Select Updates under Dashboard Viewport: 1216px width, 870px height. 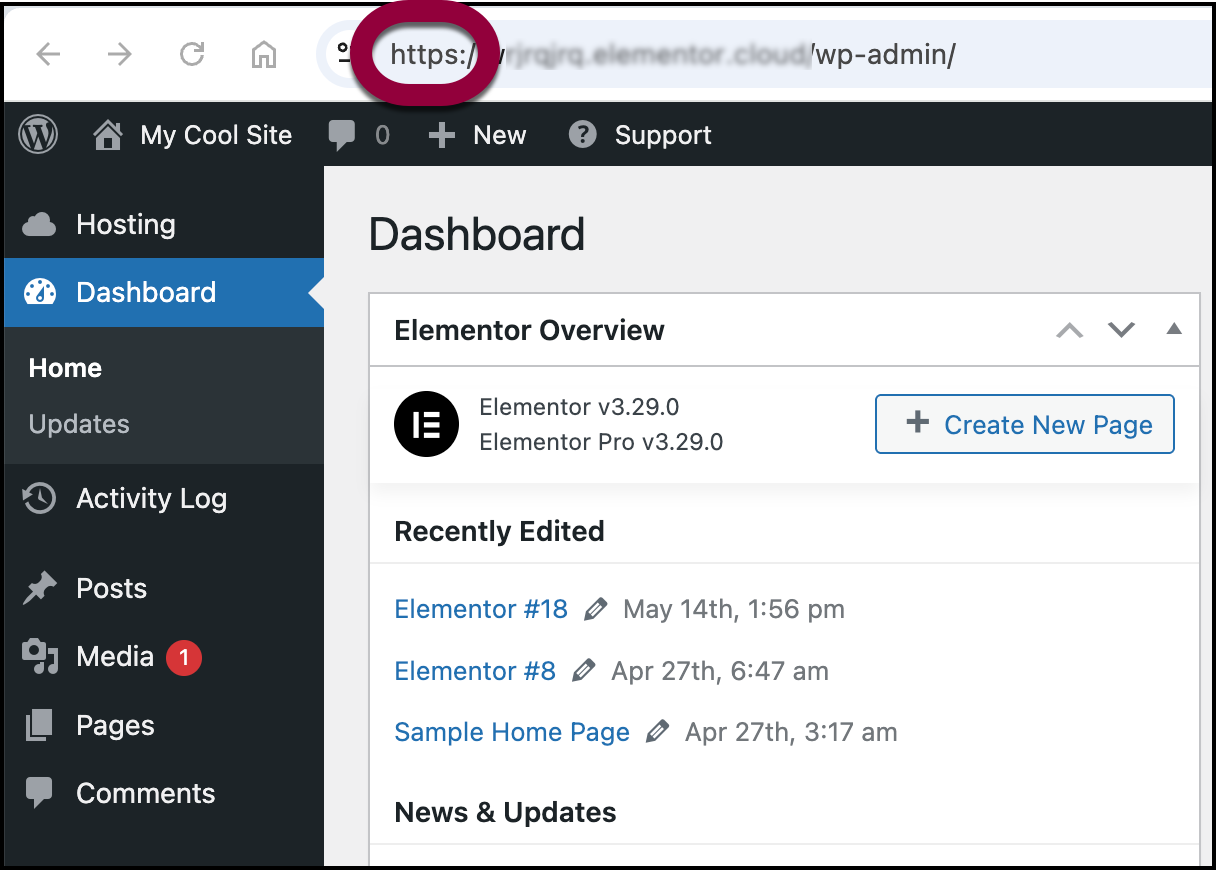click(x=79, y=424)
